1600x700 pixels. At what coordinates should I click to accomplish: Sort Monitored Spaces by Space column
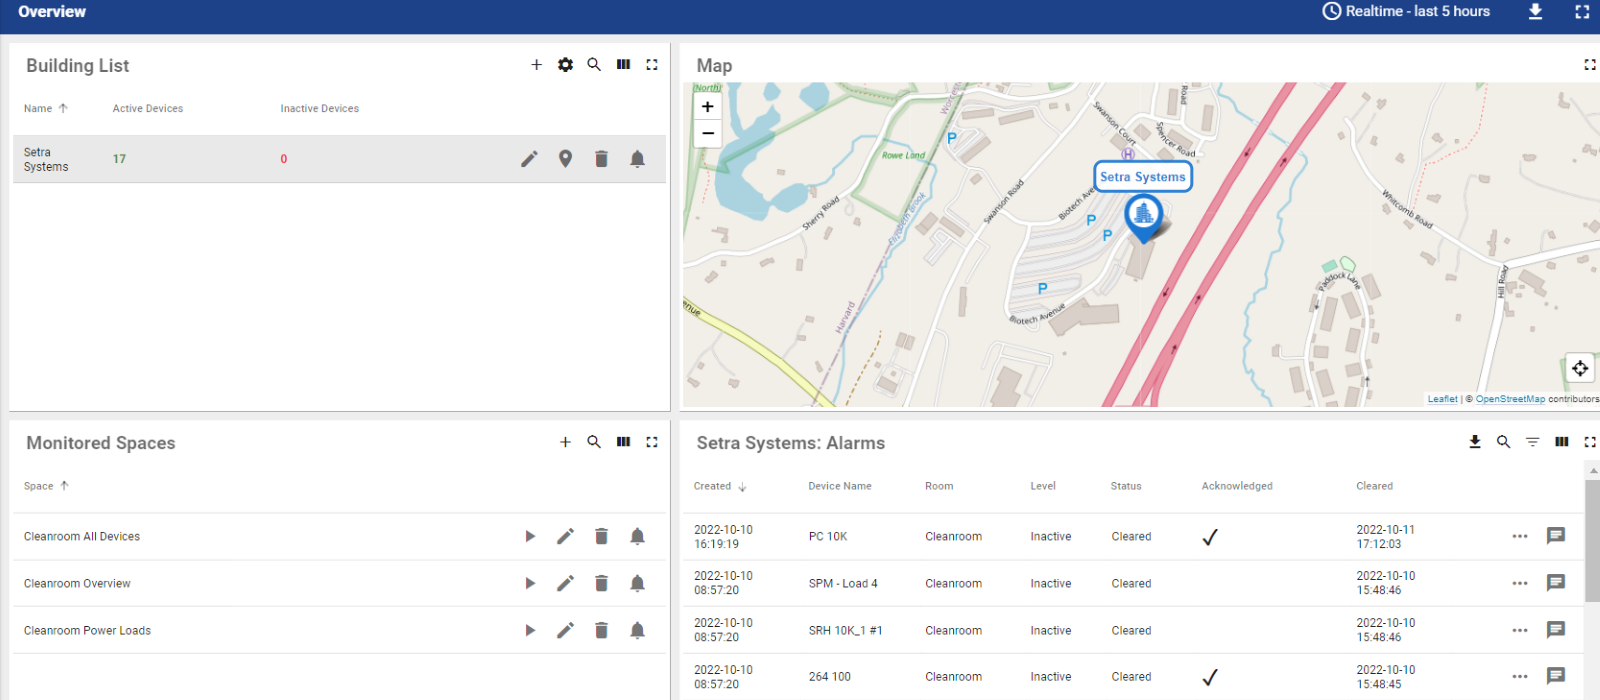tap(46, 486)
